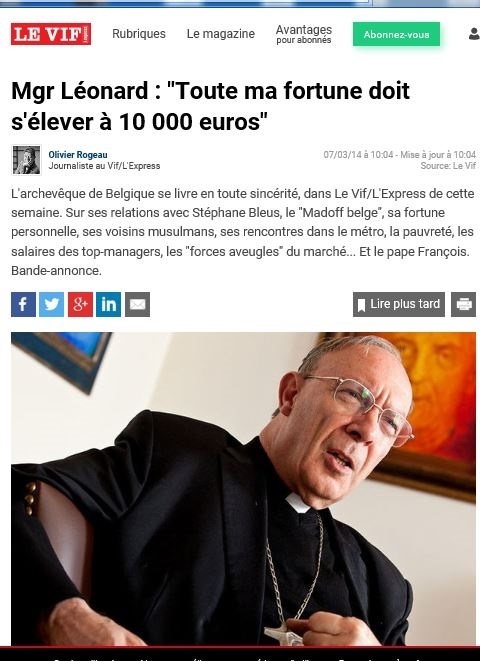Send article by email envelope icon

(137, 304)
